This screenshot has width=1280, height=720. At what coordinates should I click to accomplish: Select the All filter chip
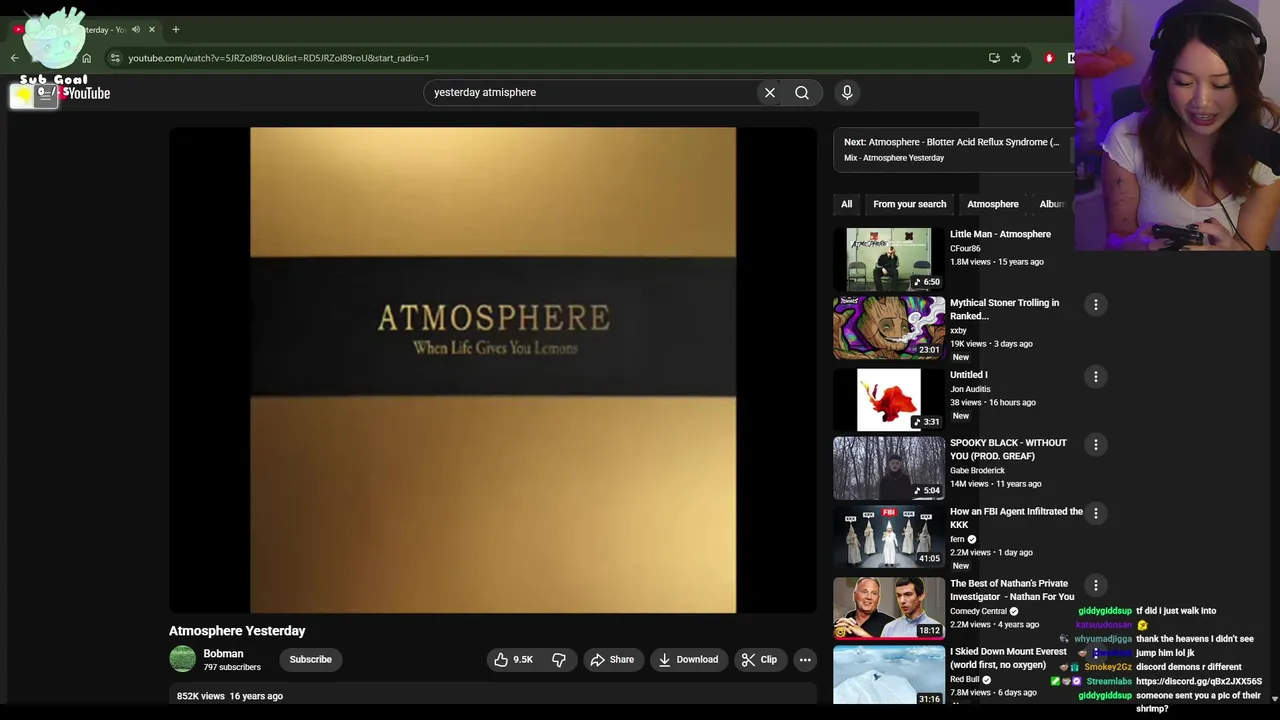(x=846, y=204)
